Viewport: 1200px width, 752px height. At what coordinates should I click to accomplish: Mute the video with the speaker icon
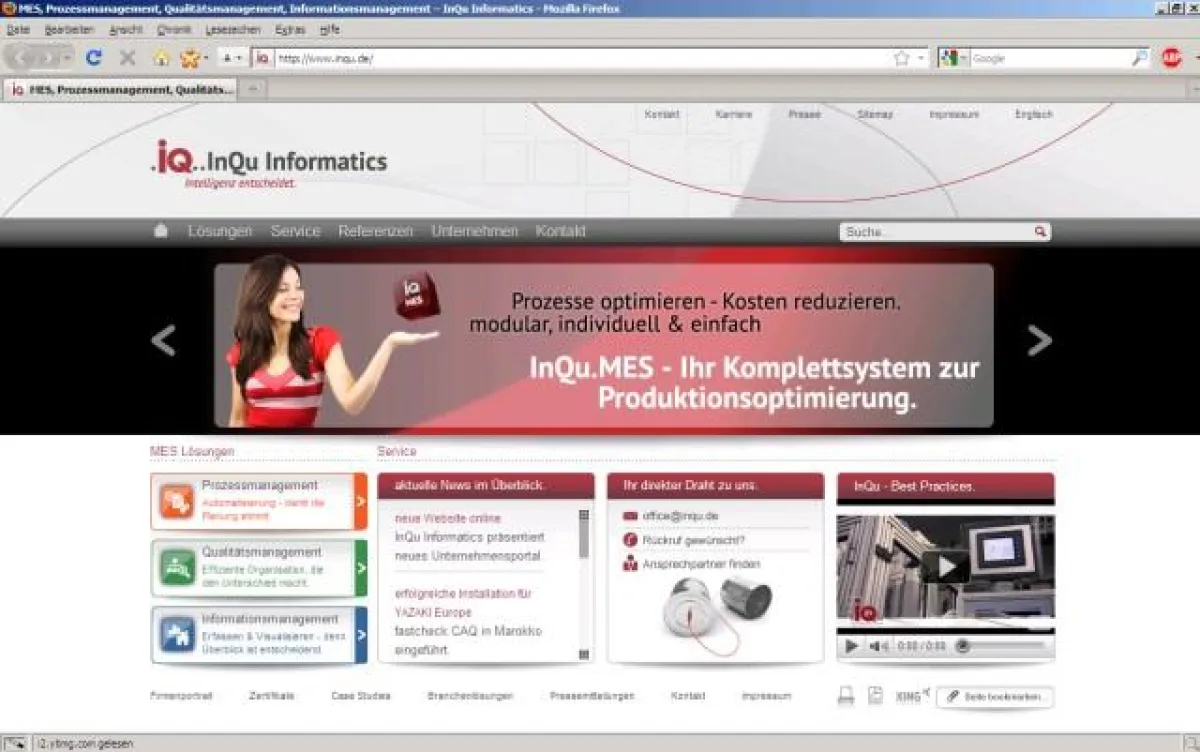click(x=878, y=646)
